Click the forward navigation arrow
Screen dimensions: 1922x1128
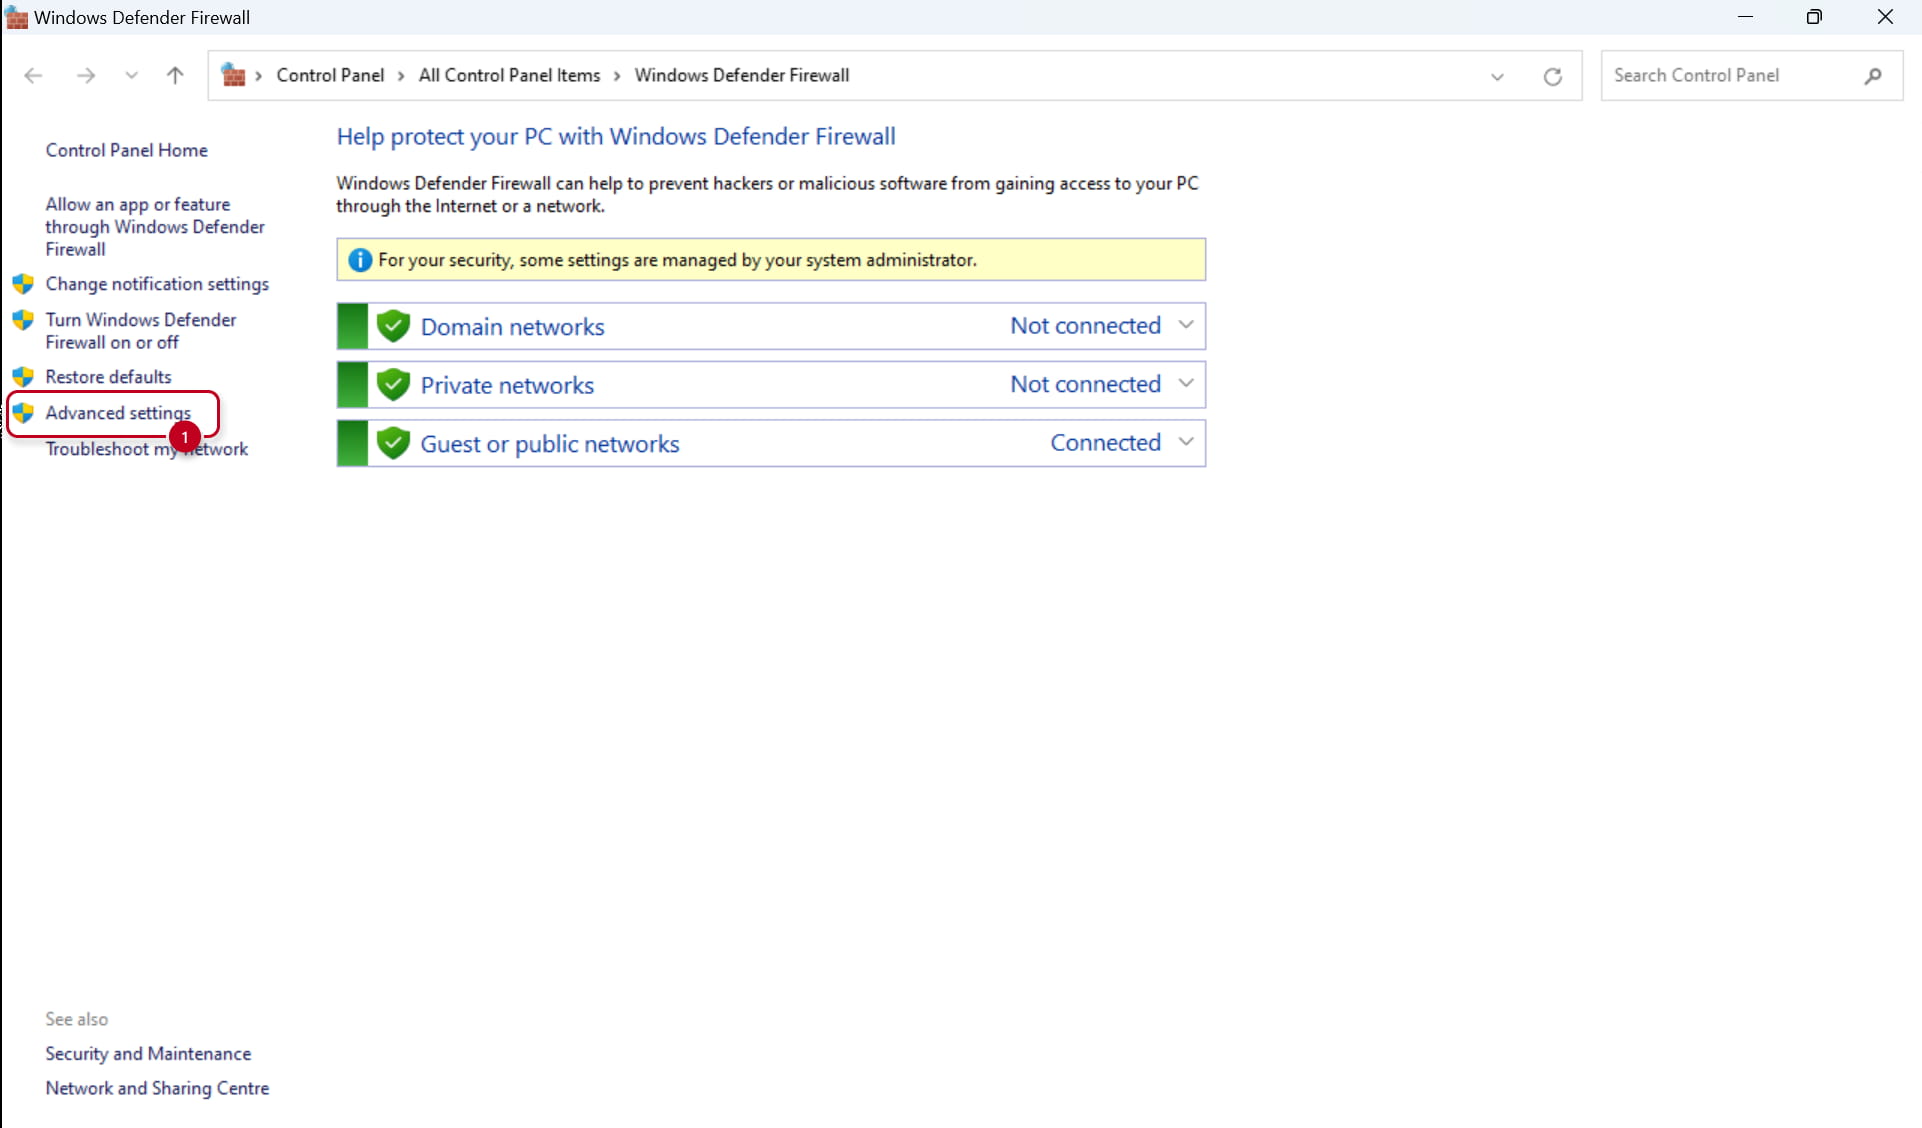pos(86,76)
